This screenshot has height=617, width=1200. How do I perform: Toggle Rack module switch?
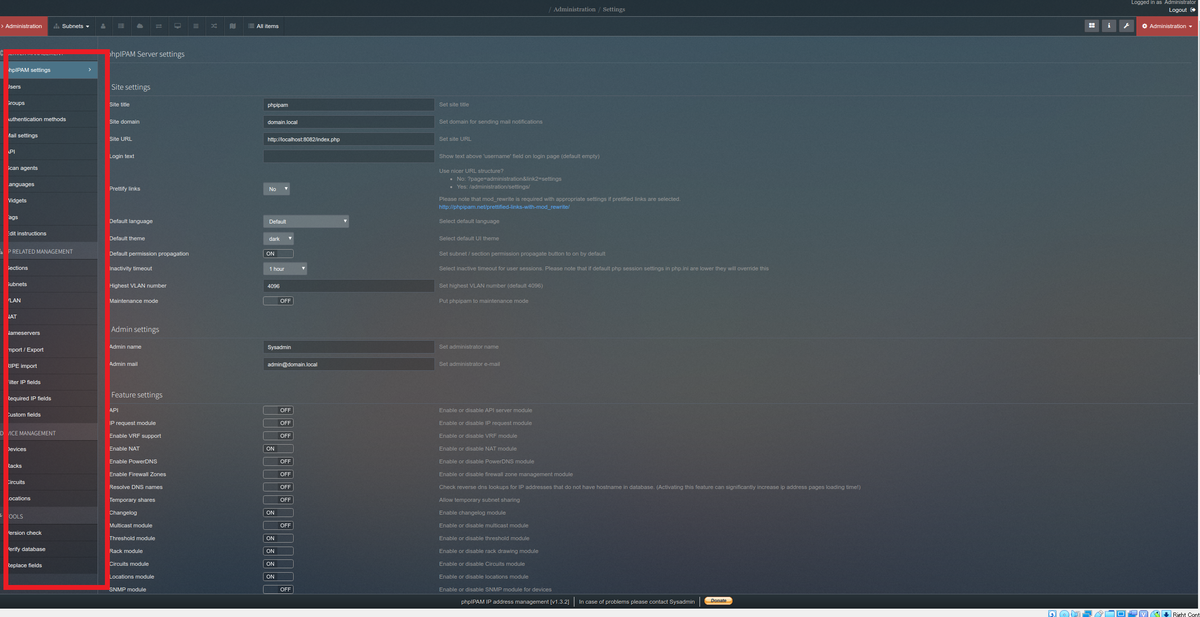[278, 551]
